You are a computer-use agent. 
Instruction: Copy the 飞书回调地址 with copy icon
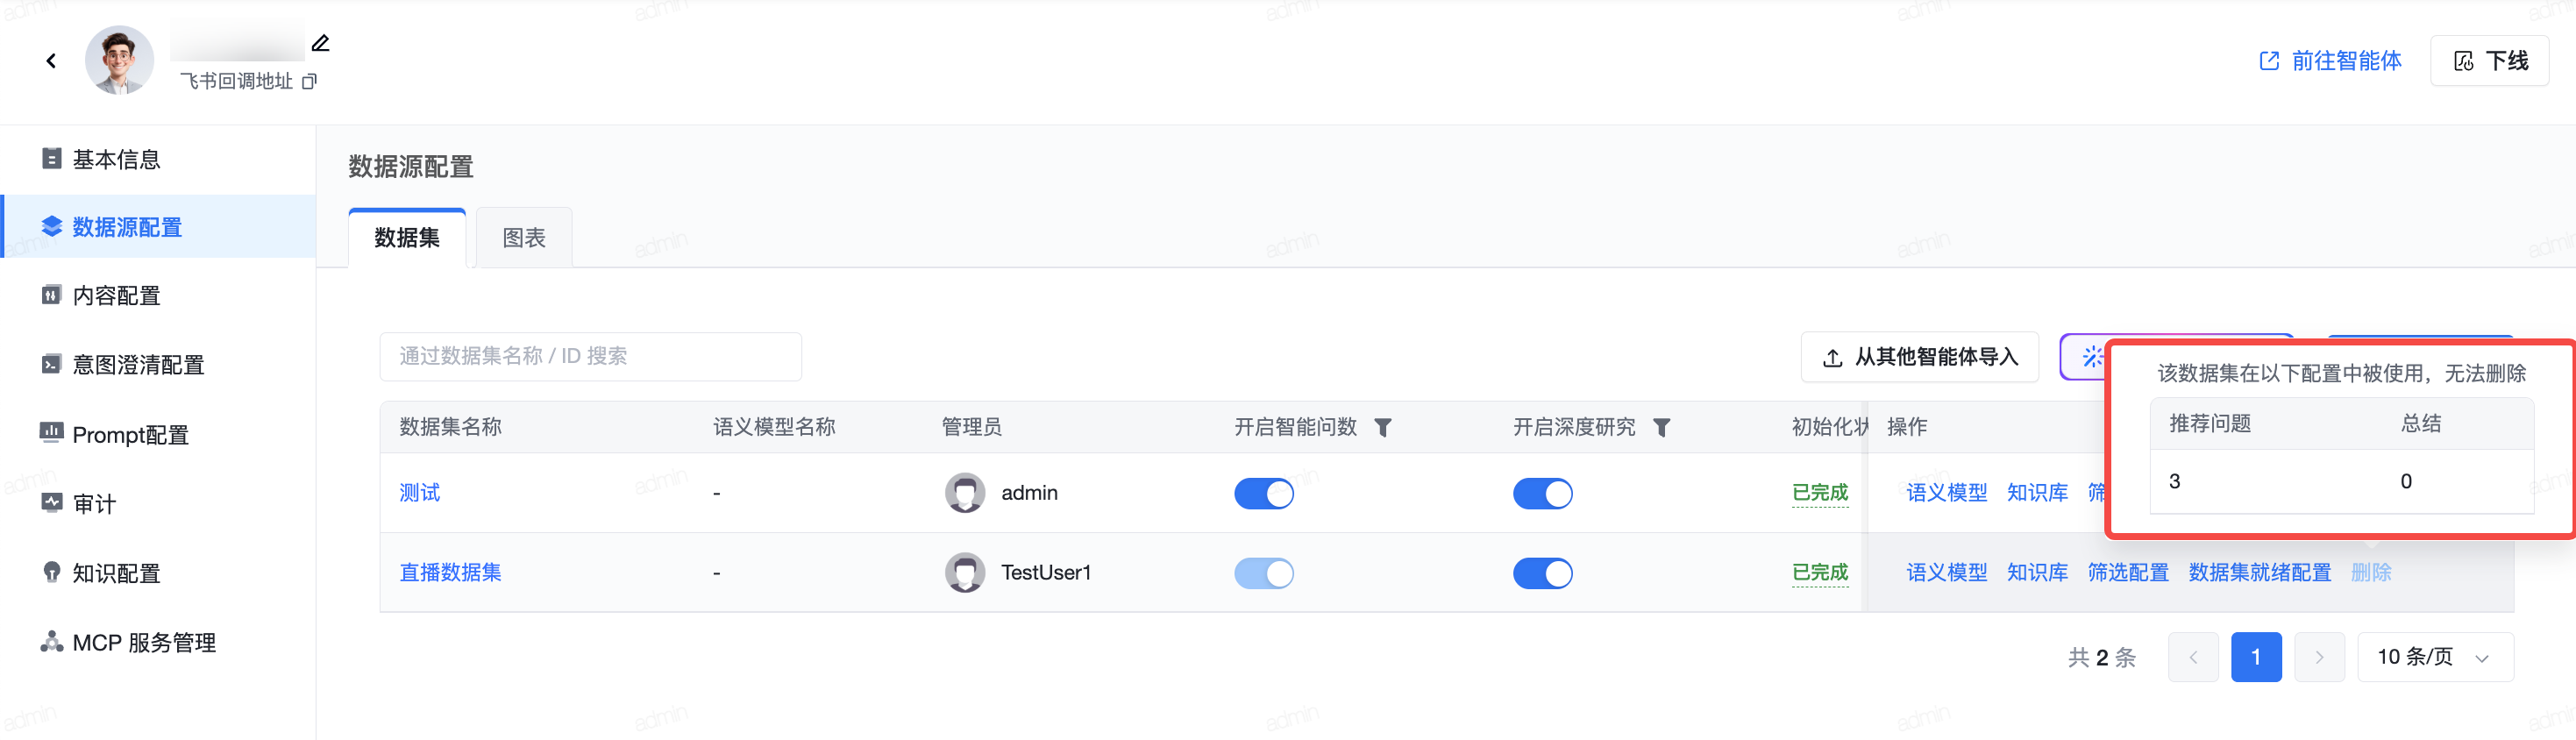click(x=309, y=82)
